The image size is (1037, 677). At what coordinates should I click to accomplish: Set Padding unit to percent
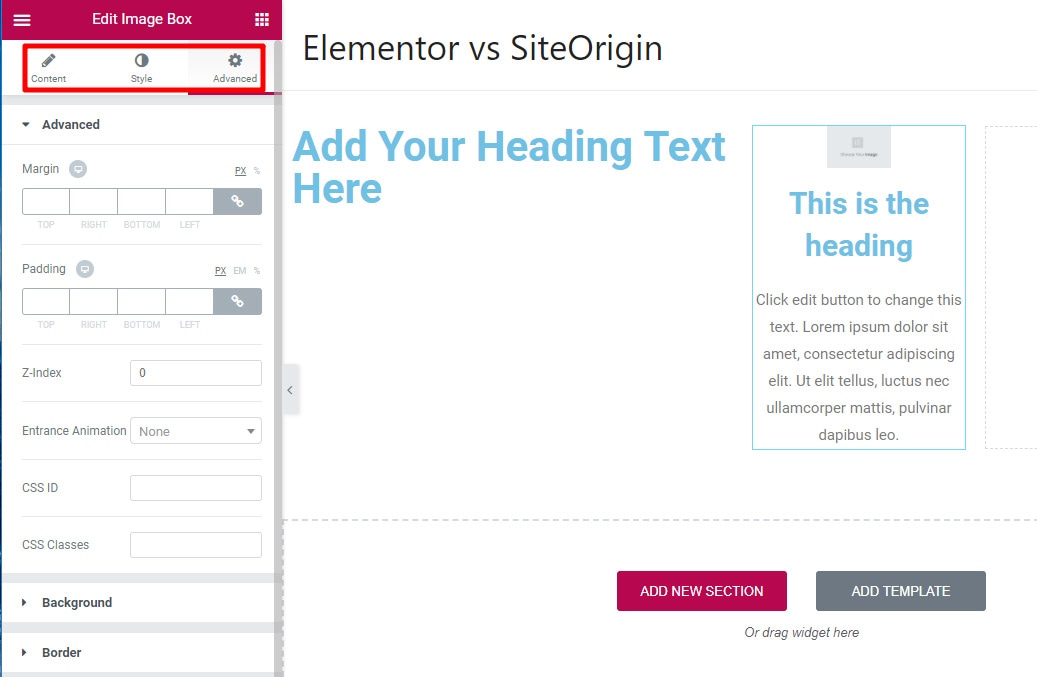[257, 270]
